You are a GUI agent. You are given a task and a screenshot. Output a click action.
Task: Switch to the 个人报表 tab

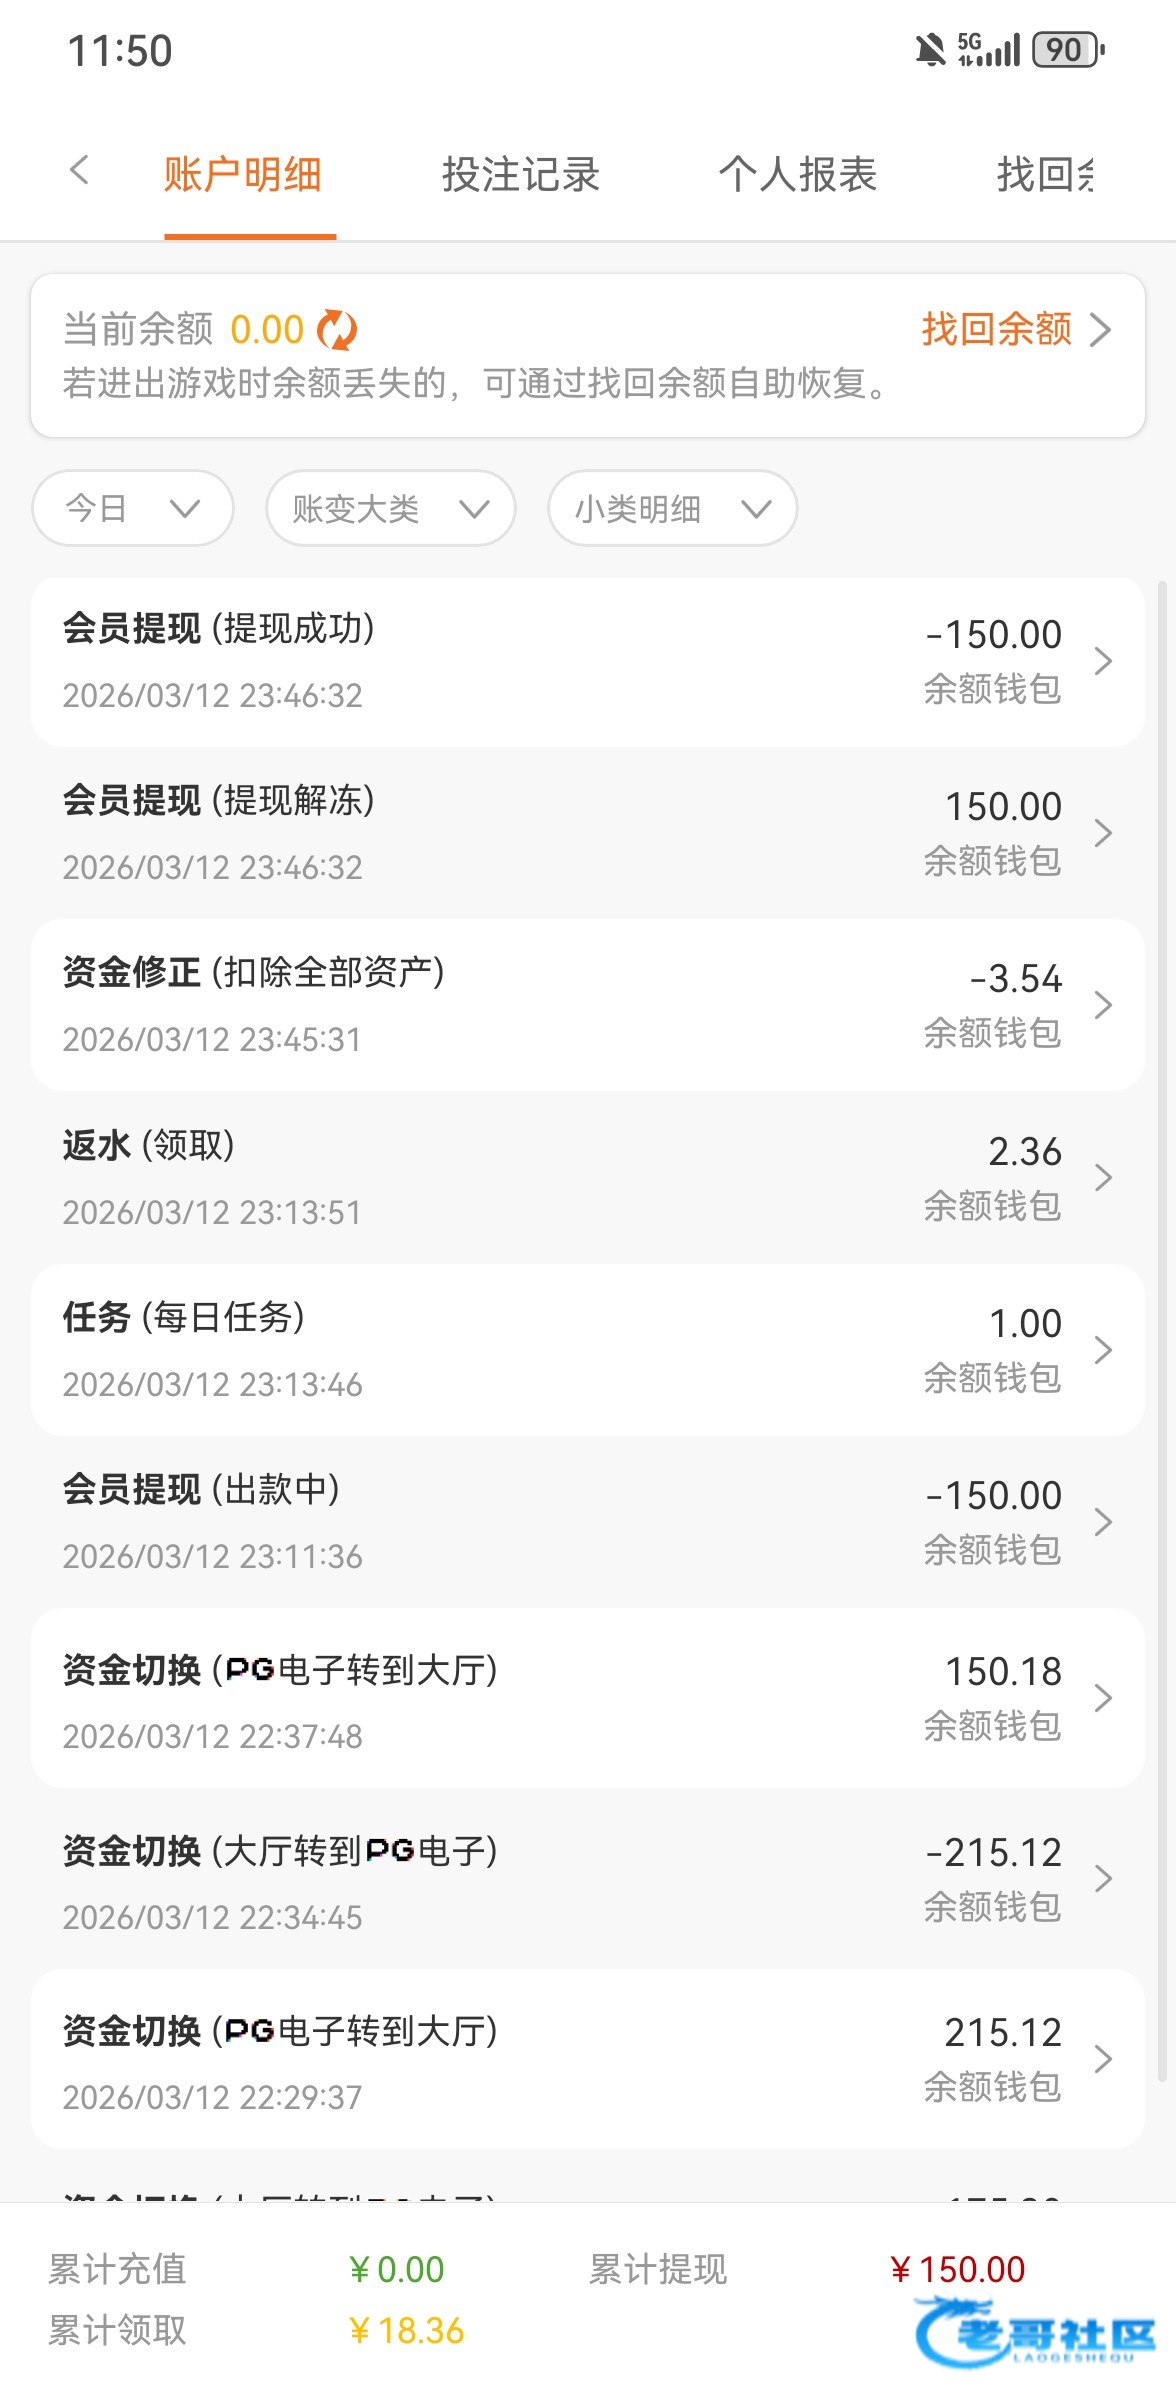(798, 175)
